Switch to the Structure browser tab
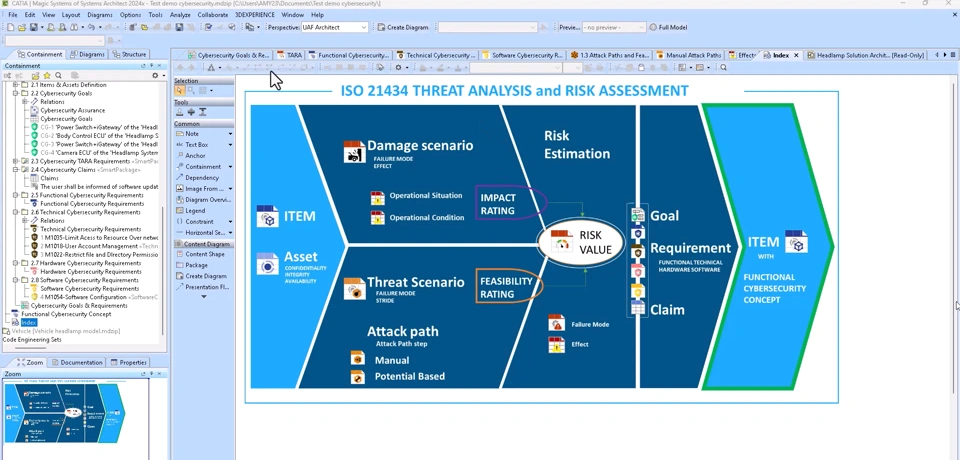The image size is (960, 460). coord(129,54)
